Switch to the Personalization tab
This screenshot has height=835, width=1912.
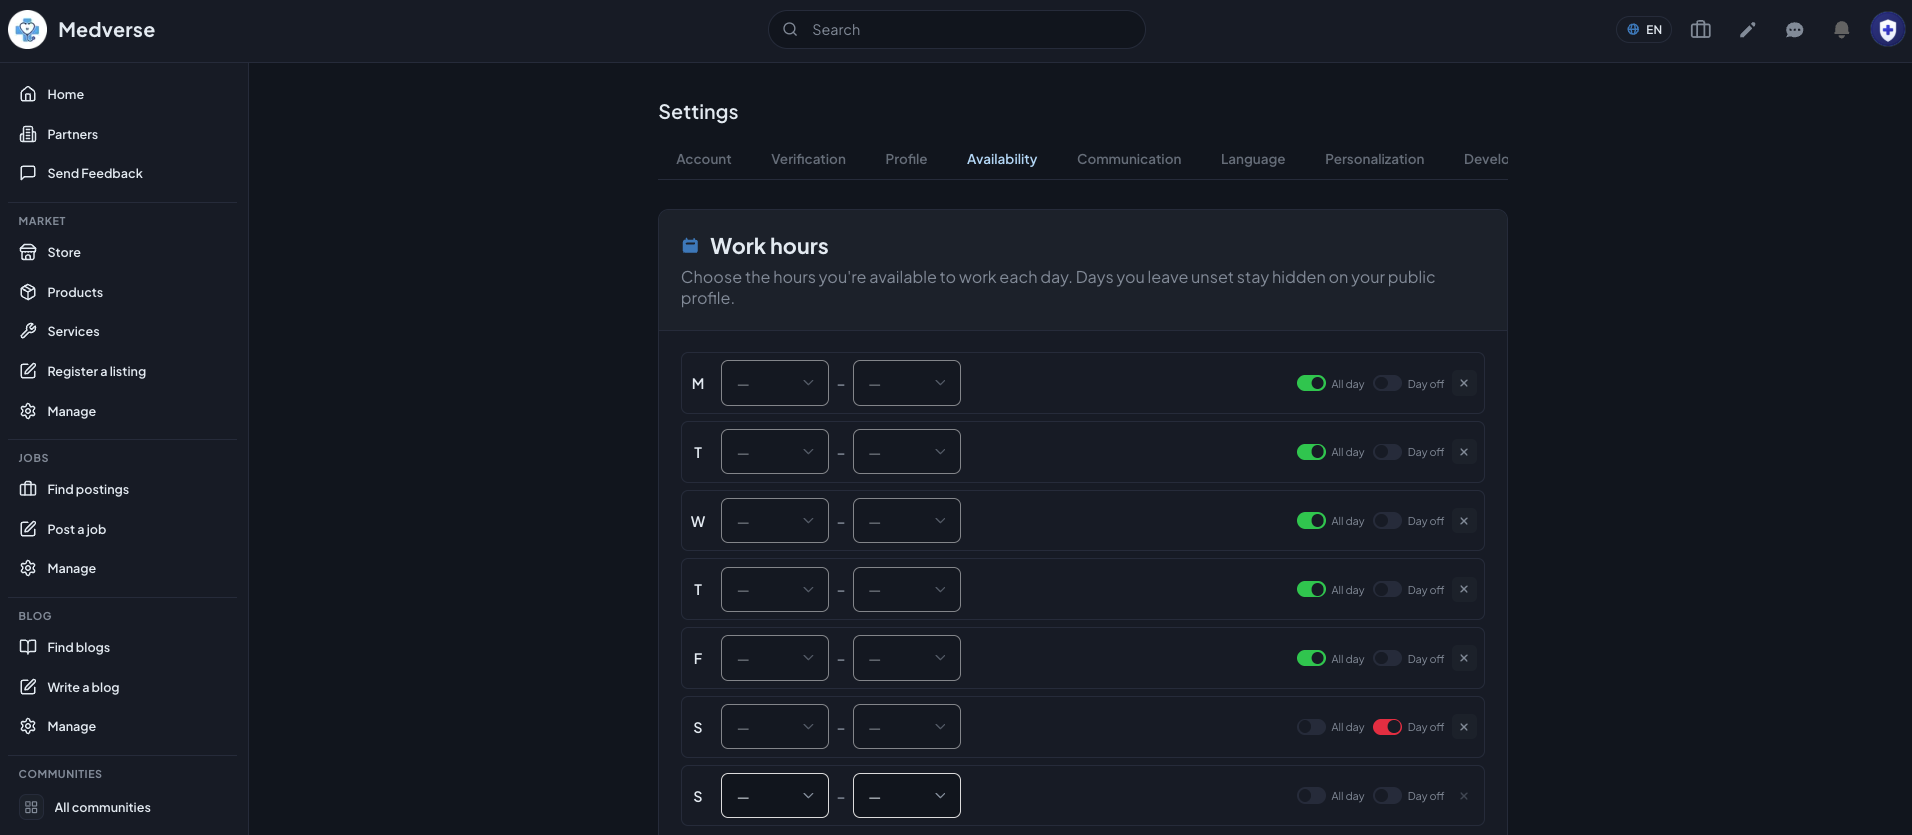pyautogui.click(x=1374, y=159)
